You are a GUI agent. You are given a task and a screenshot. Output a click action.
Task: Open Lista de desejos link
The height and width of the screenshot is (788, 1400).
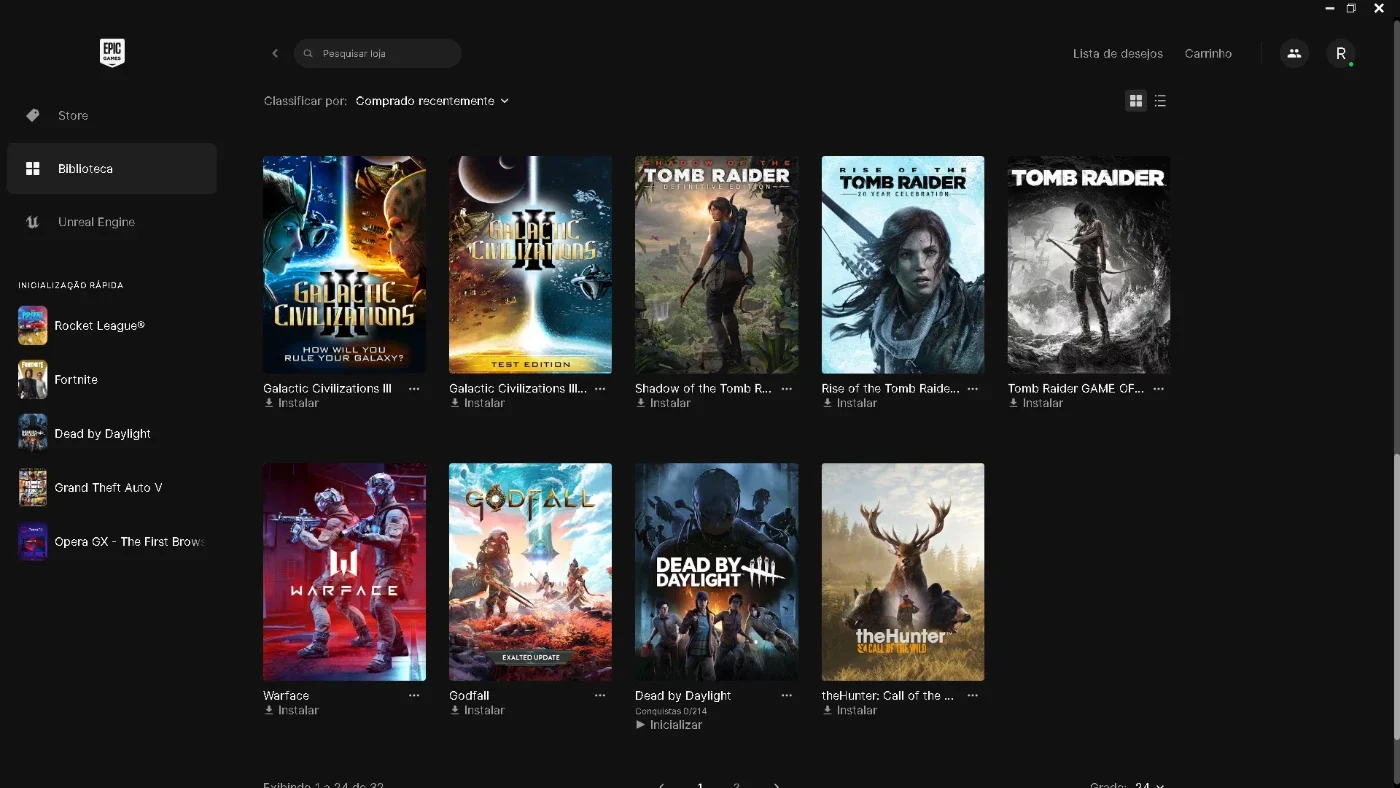coord(1117,54)
